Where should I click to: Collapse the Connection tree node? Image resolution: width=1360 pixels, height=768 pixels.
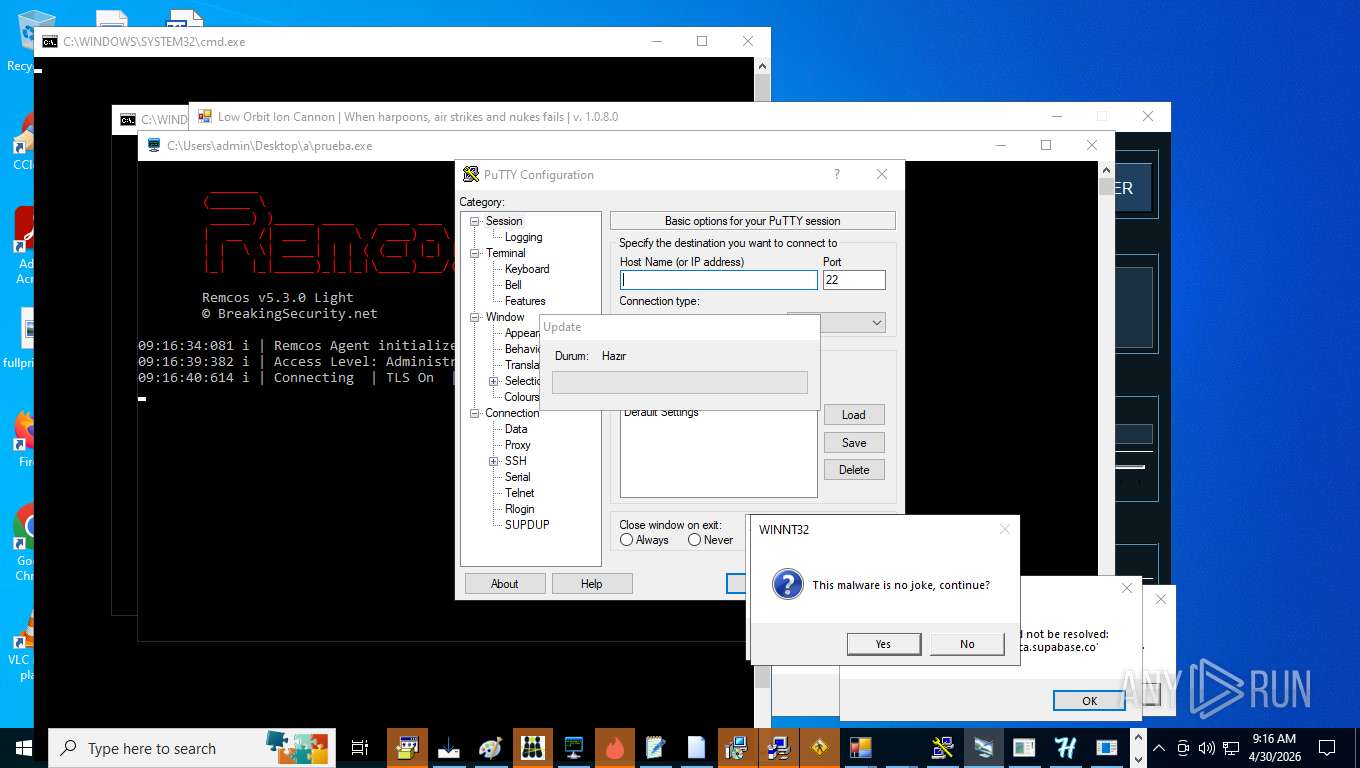475,413
